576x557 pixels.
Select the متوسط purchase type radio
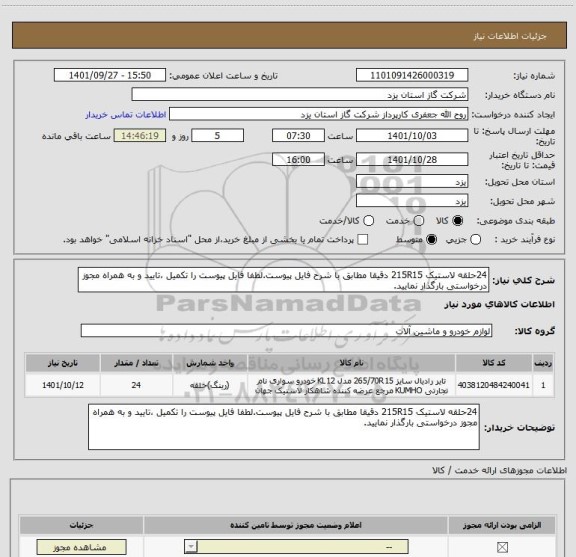[x=431, y=240]
